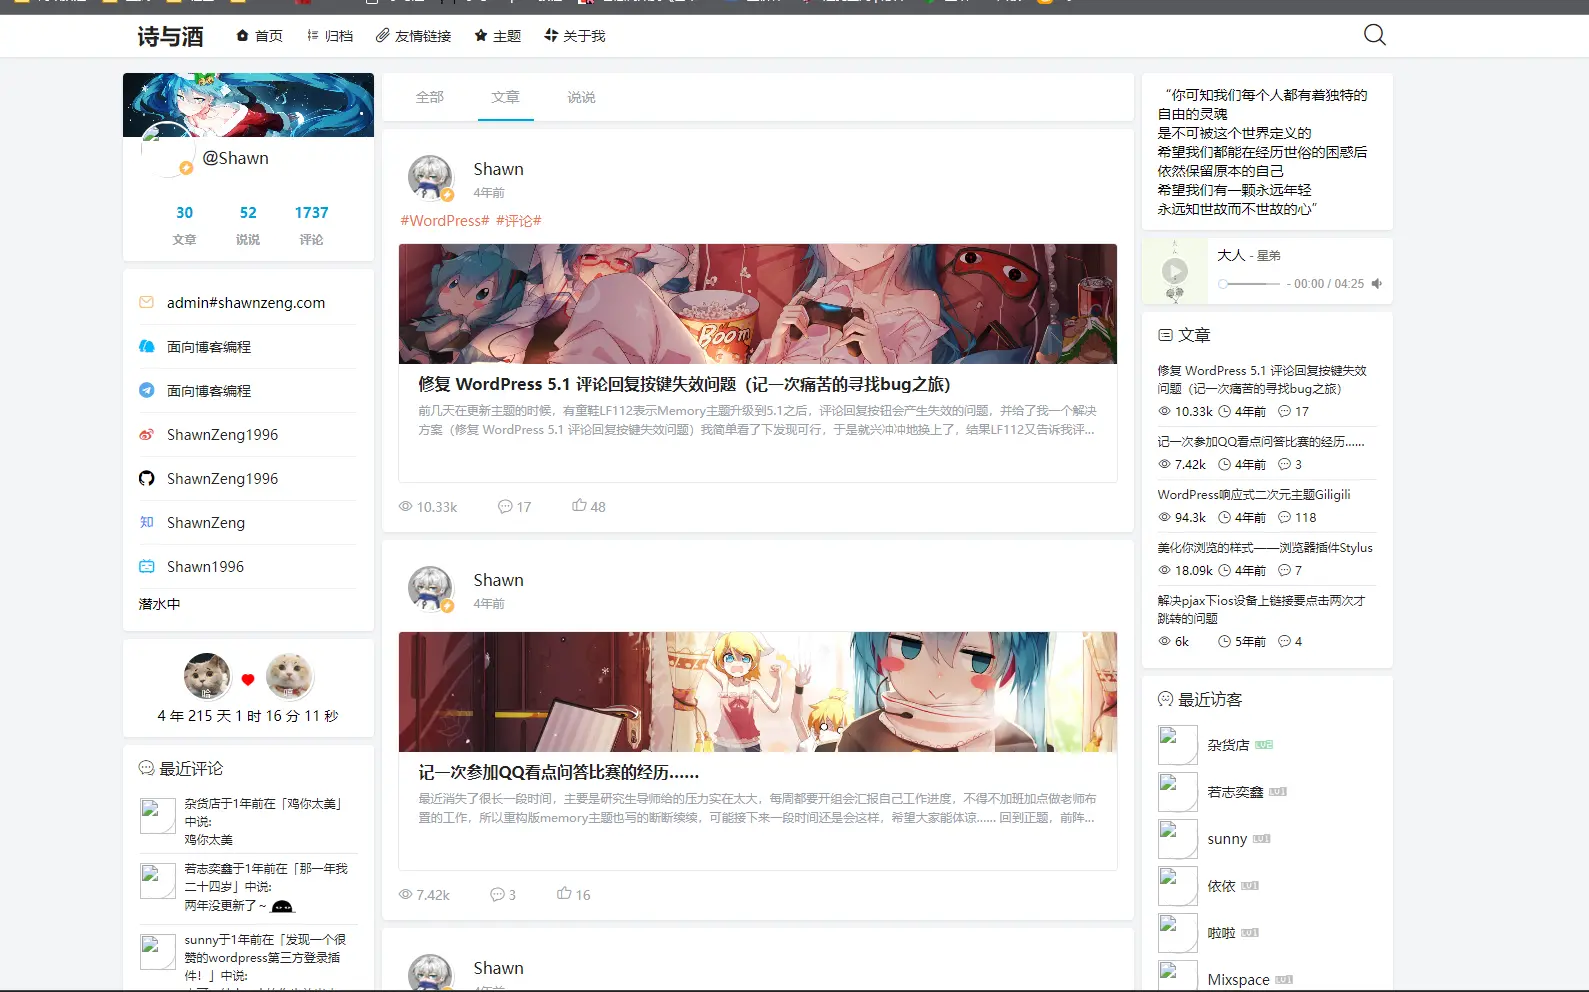
Task: Open recent comment on 「那一年我二十四岁」
Action: pyautogui.click(x=266, y=887)
